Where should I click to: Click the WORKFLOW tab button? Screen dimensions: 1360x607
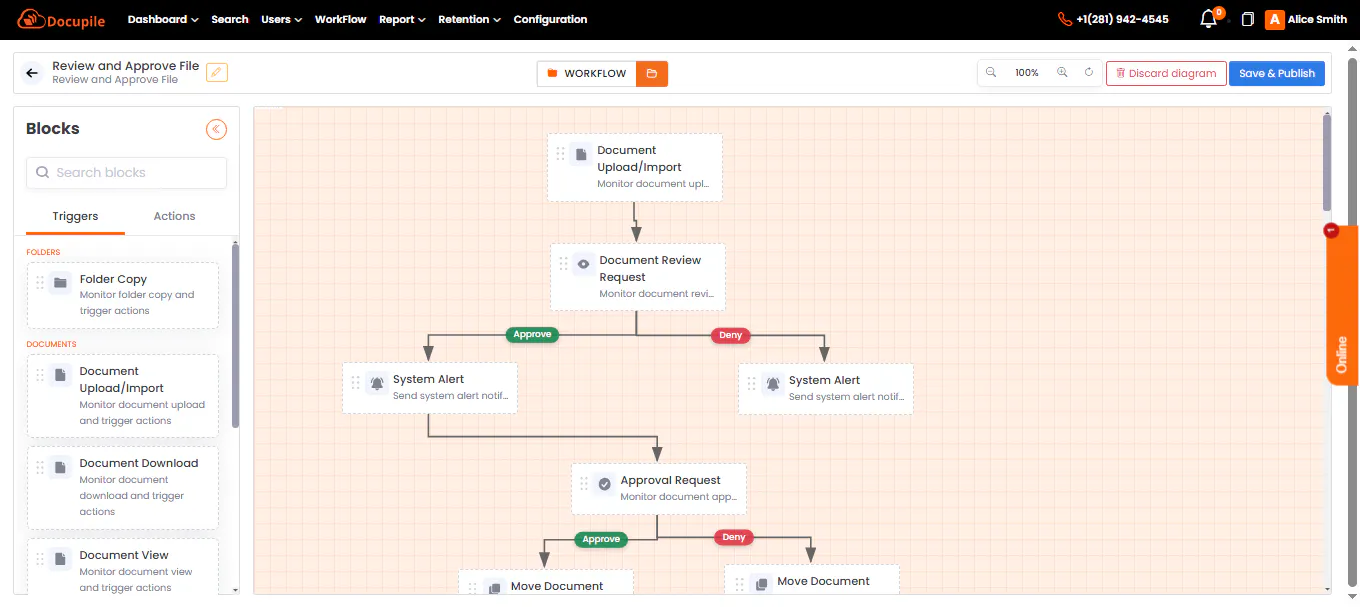coord(587,73)
